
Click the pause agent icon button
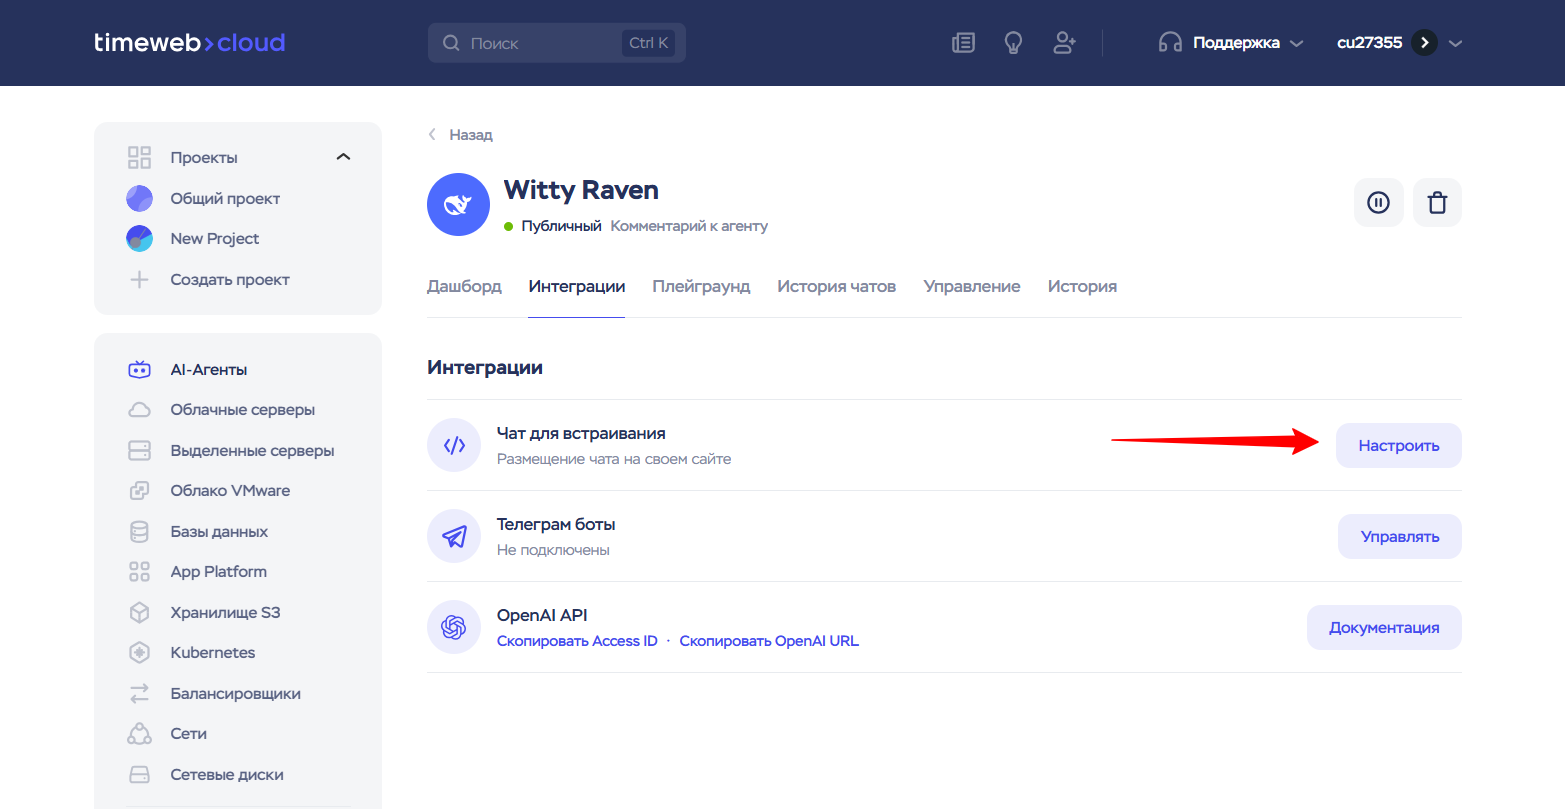[x=1378, y=203]
